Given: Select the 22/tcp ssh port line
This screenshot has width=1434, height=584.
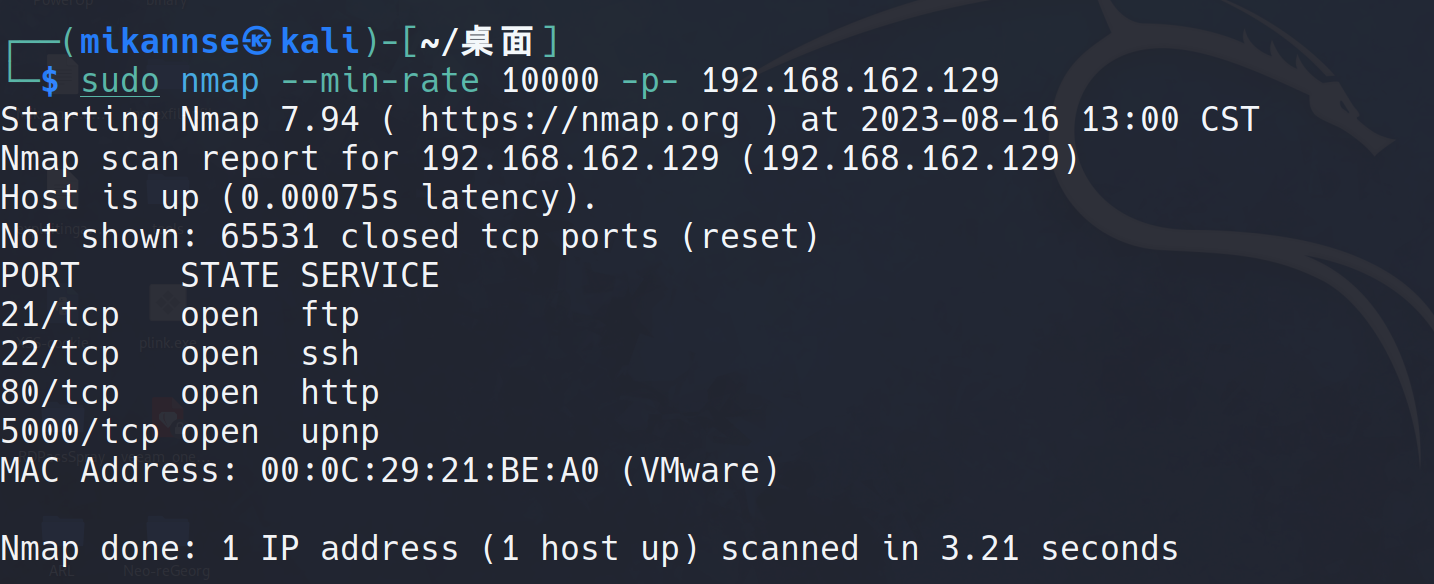Looking at the screenshot, I should [x=180, y=354].
